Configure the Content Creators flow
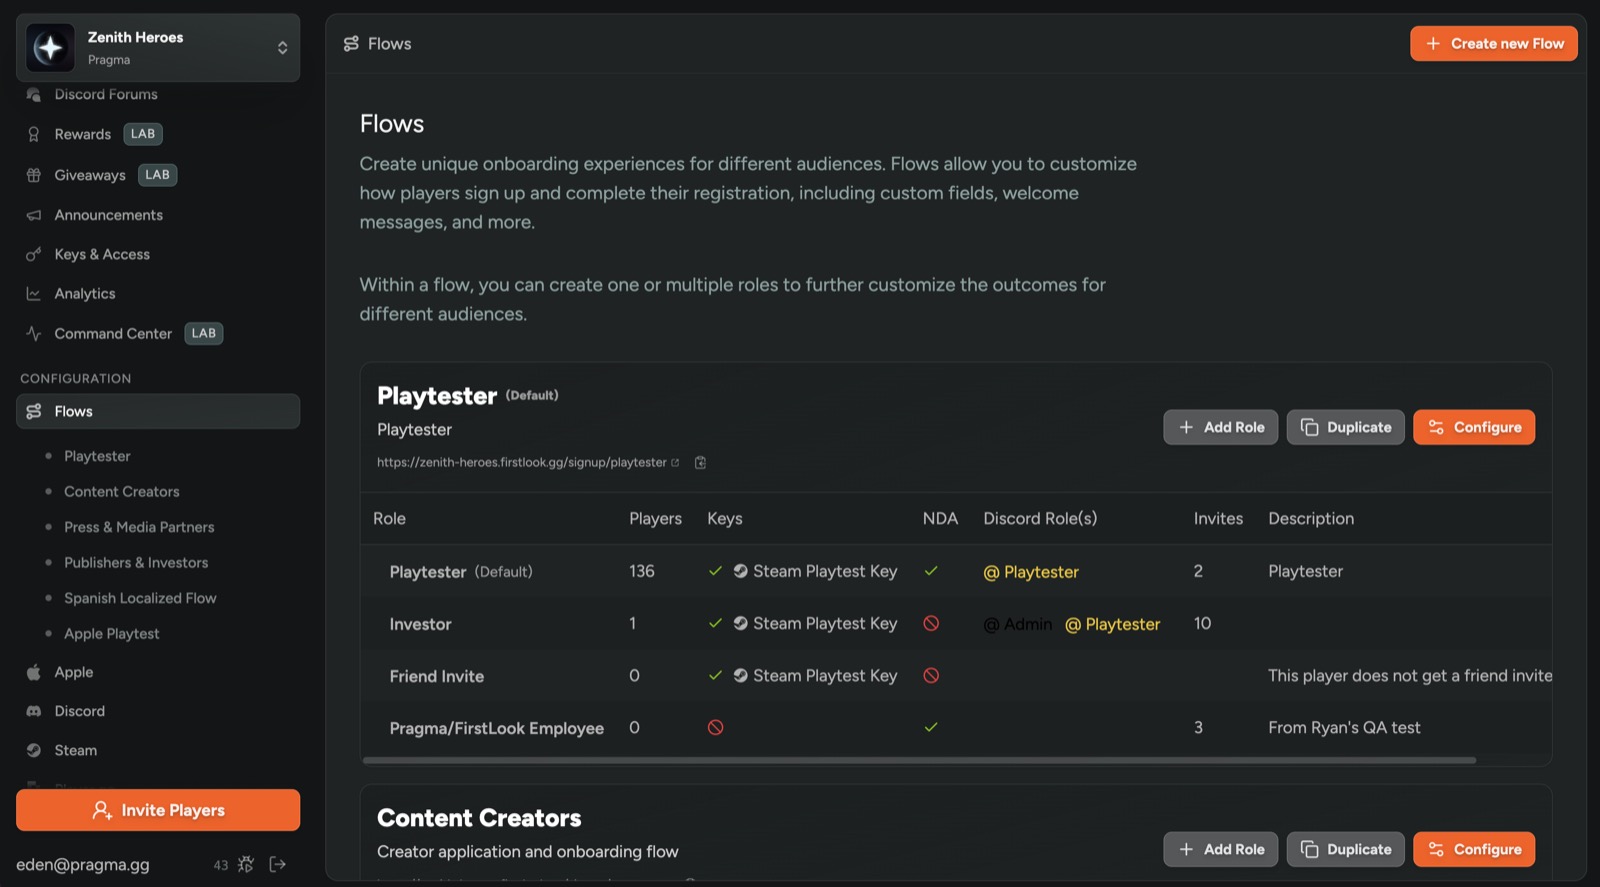Viewport: 1600px width, 887px height. point(1474,849)
